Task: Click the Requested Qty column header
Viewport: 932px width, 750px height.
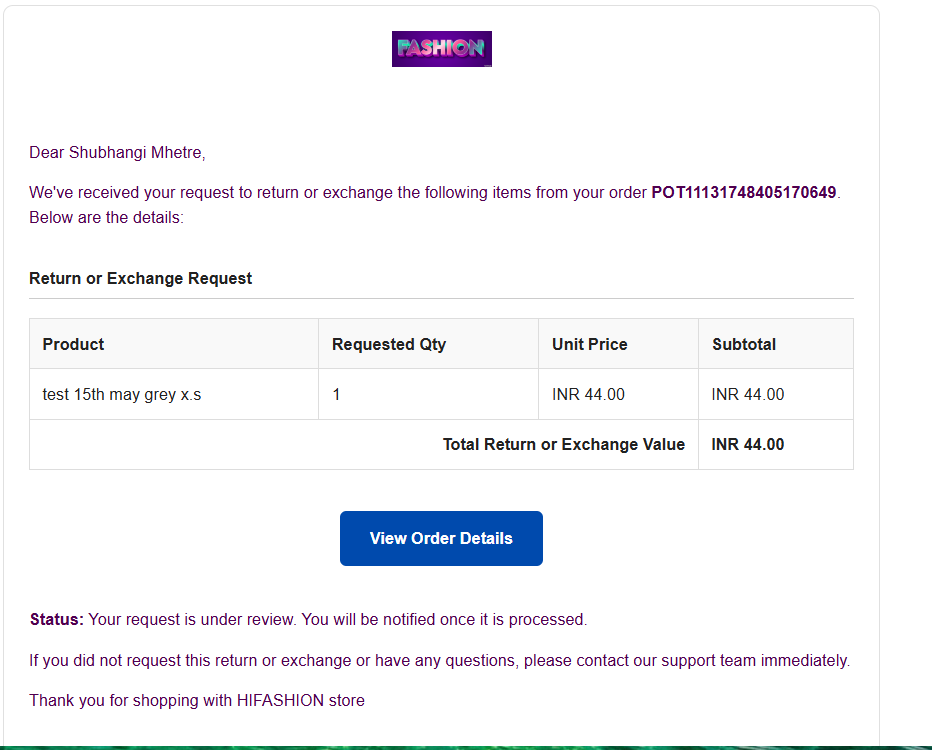Action: point(389,344)
